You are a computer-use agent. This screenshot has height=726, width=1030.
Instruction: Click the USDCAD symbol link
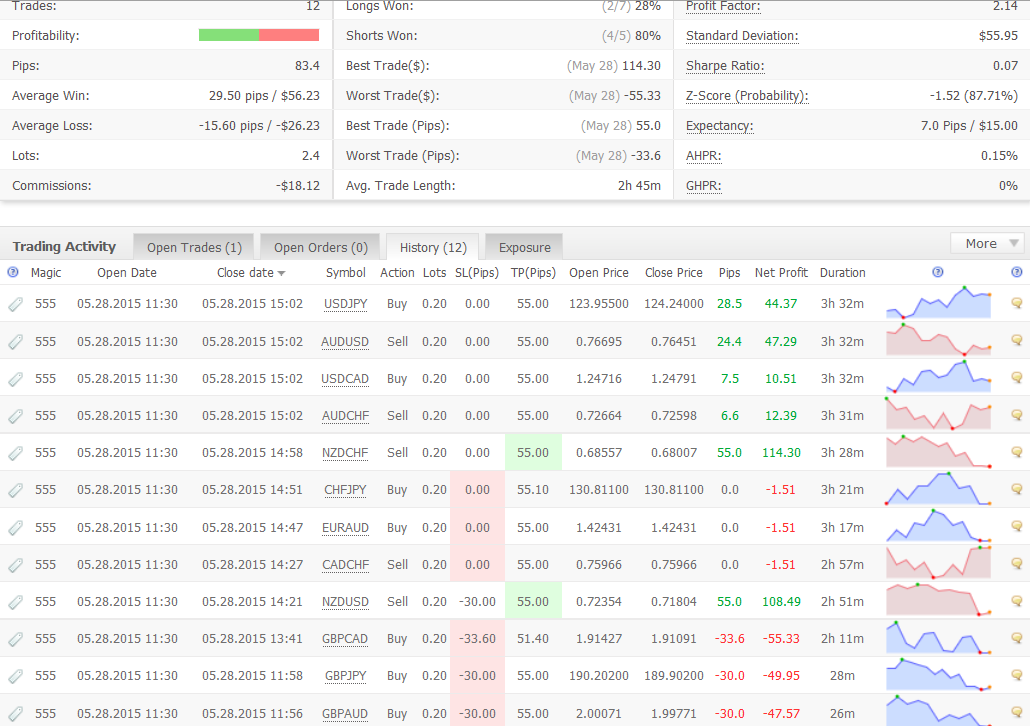[x=345, y=379]
